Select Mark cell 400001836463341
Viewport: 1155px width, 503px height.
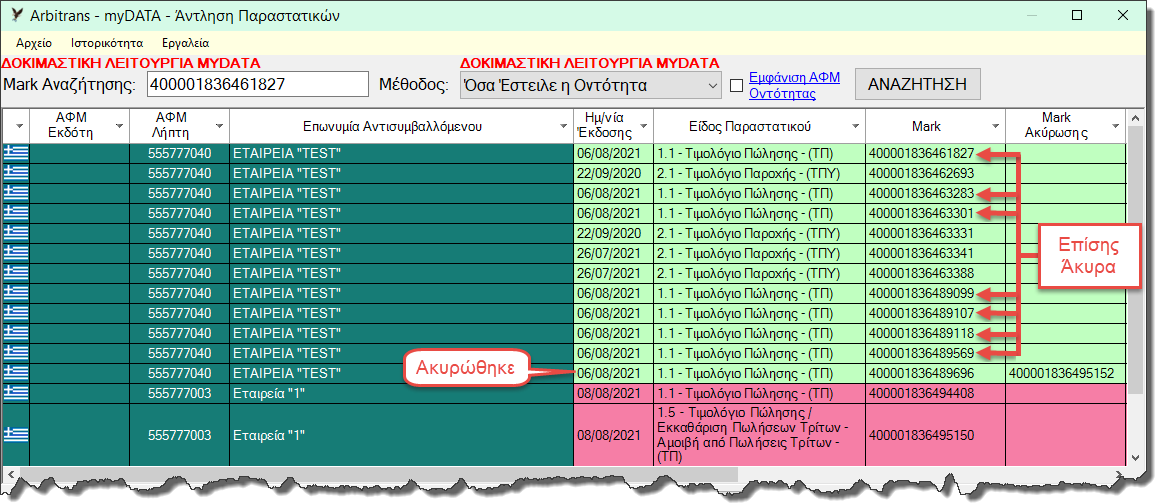pos(935,253)
